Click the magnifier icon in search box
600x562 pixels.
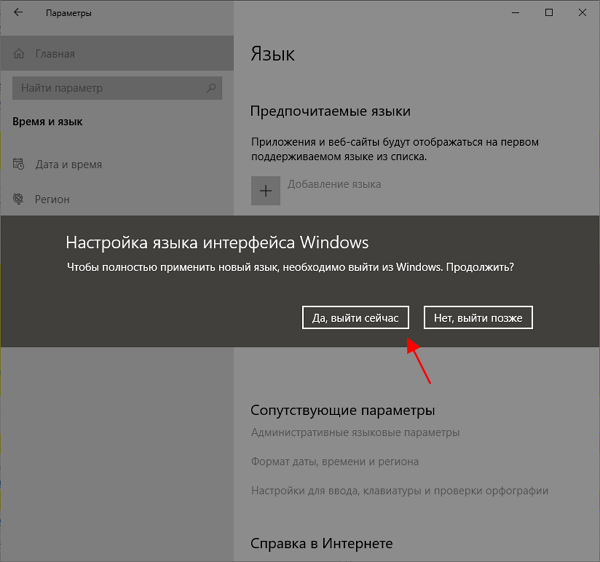pos(211,88)
